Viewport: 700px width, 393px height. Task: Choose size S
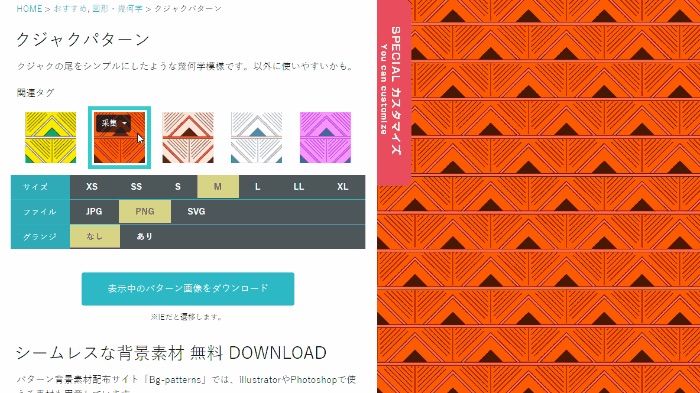tap(178, 187)
